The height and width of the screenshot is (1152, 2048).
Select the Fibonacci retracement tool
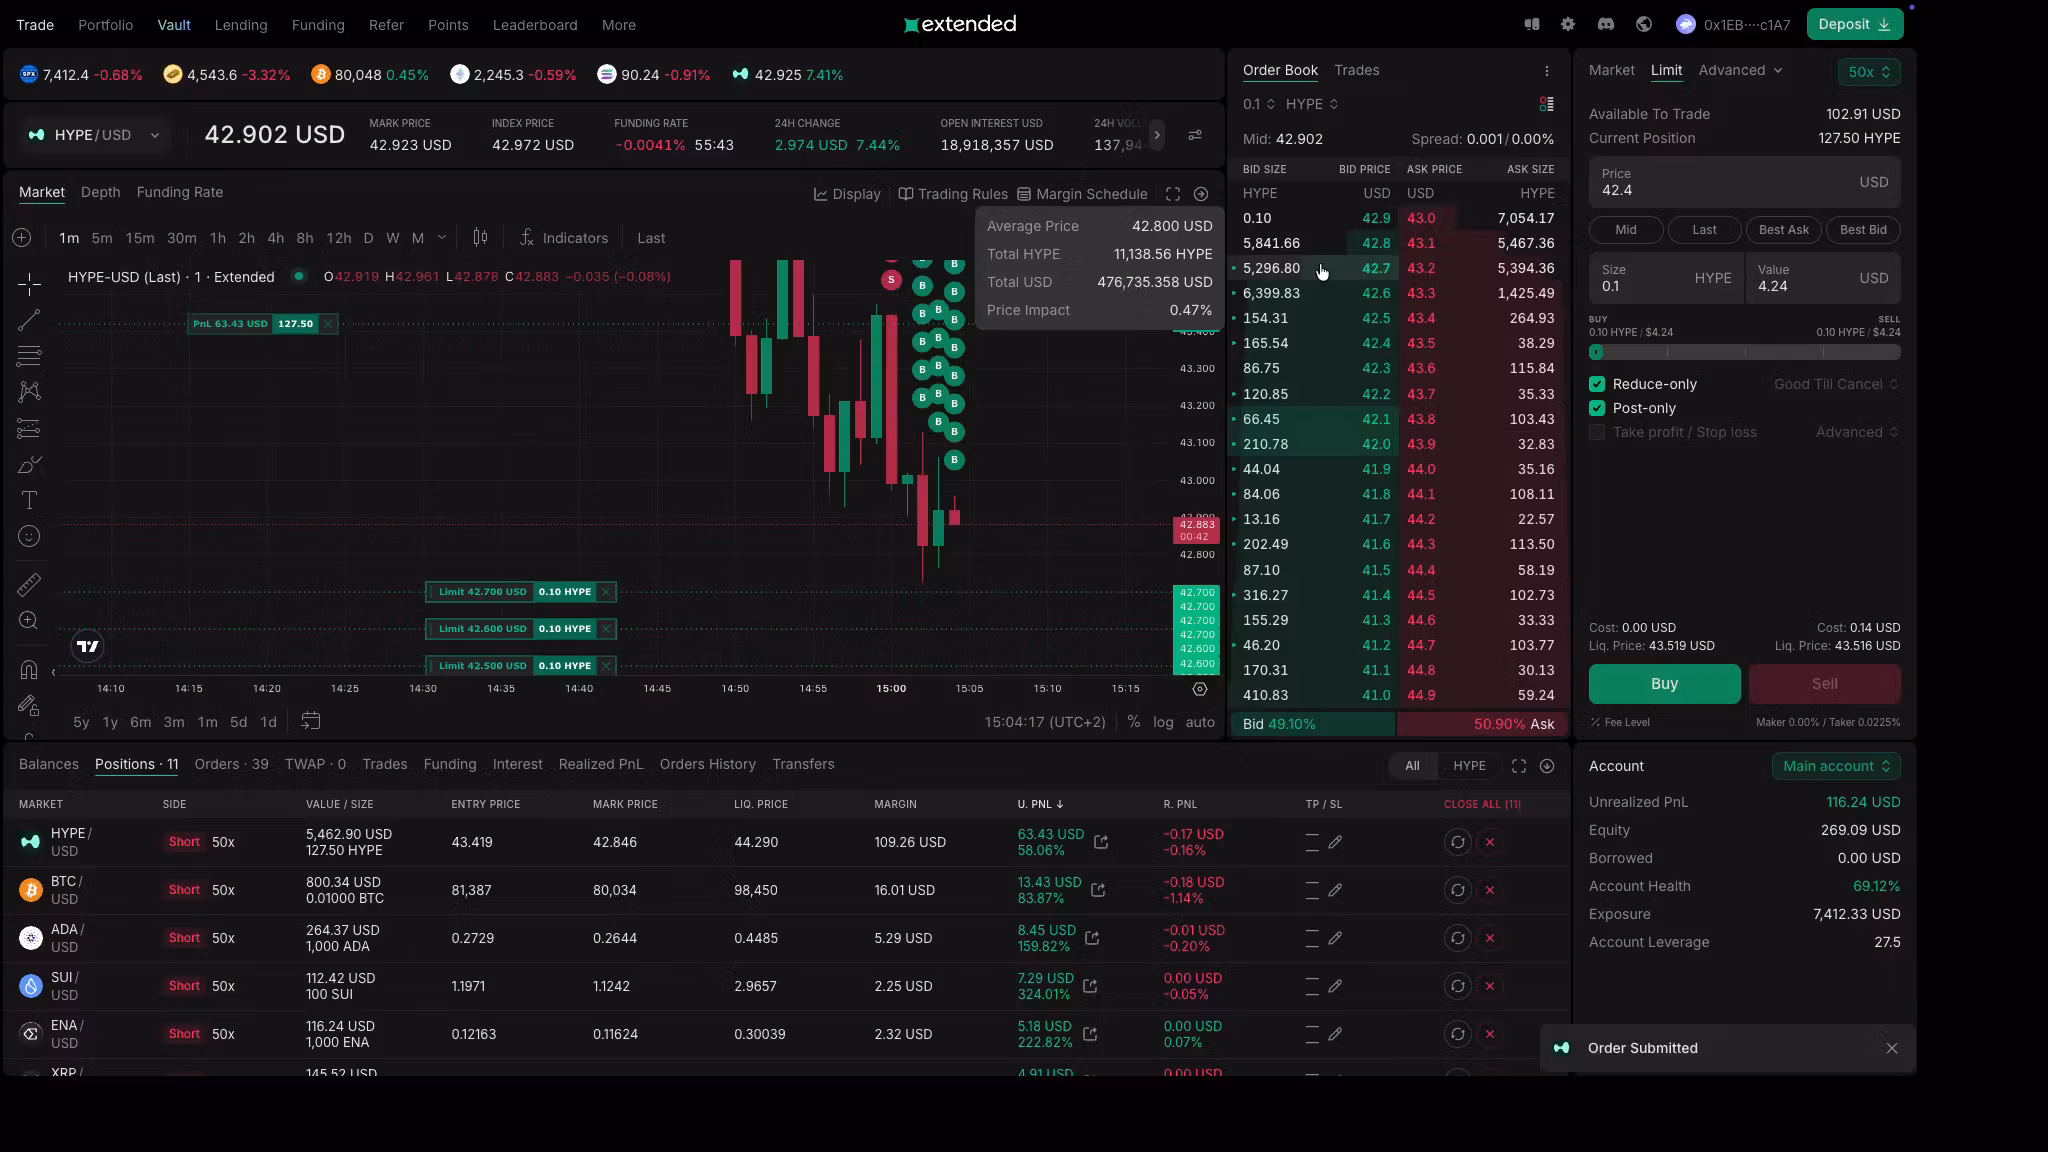(29, 356)
